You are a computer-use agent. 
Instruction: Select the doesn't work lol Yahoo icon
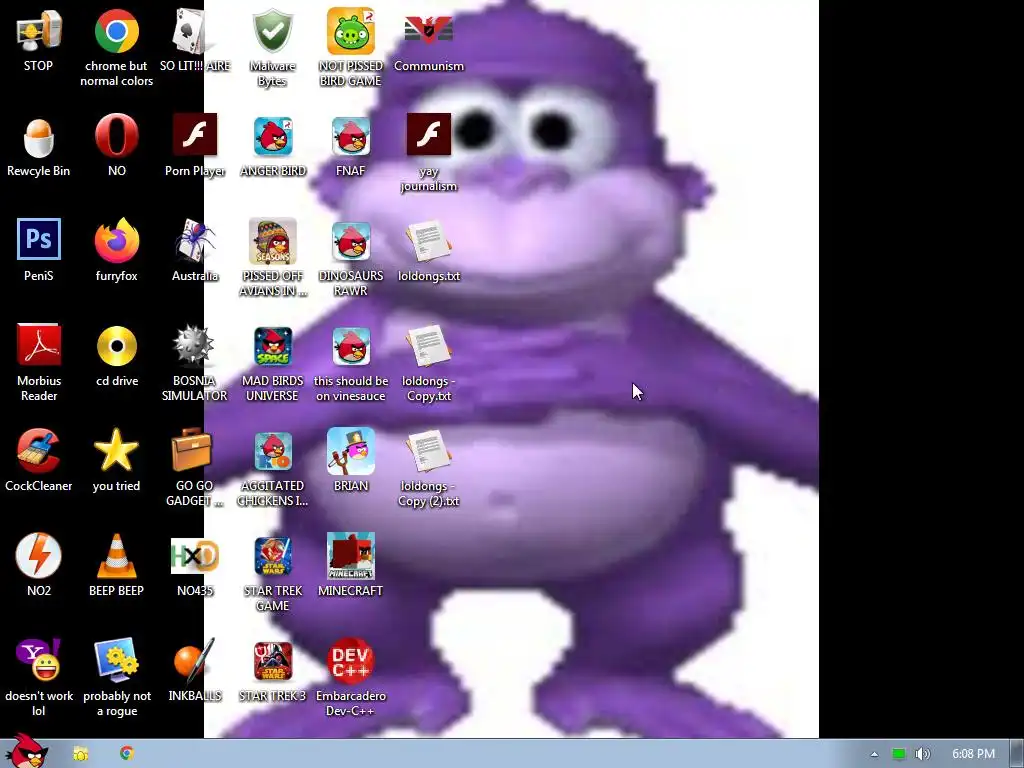tap(39, 660)
